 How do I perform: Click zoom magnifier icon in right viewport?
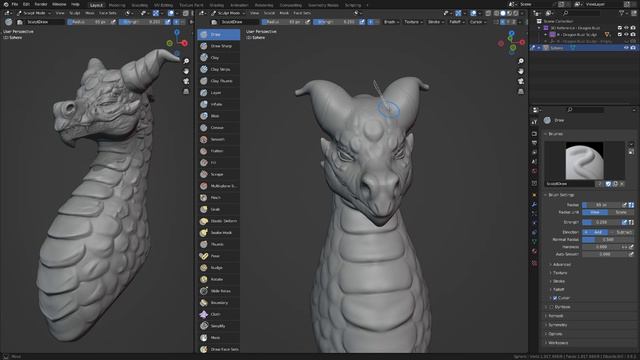(521, 61)
